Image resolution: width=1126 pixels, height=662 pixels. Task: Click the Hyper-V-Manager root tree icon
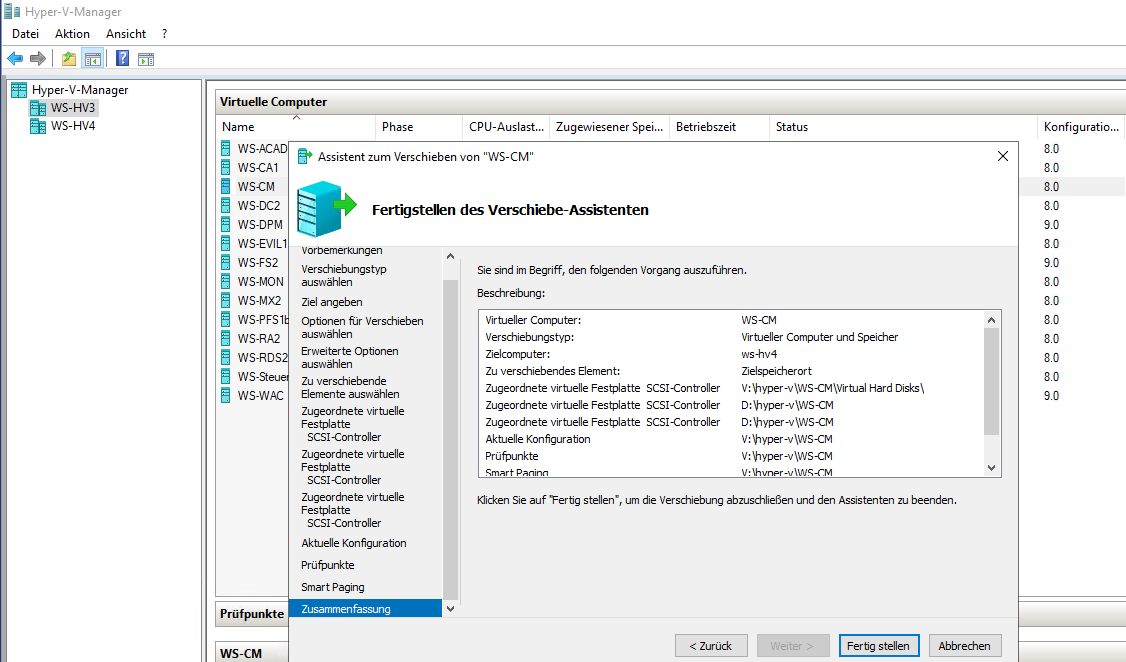tap(19, 90)
